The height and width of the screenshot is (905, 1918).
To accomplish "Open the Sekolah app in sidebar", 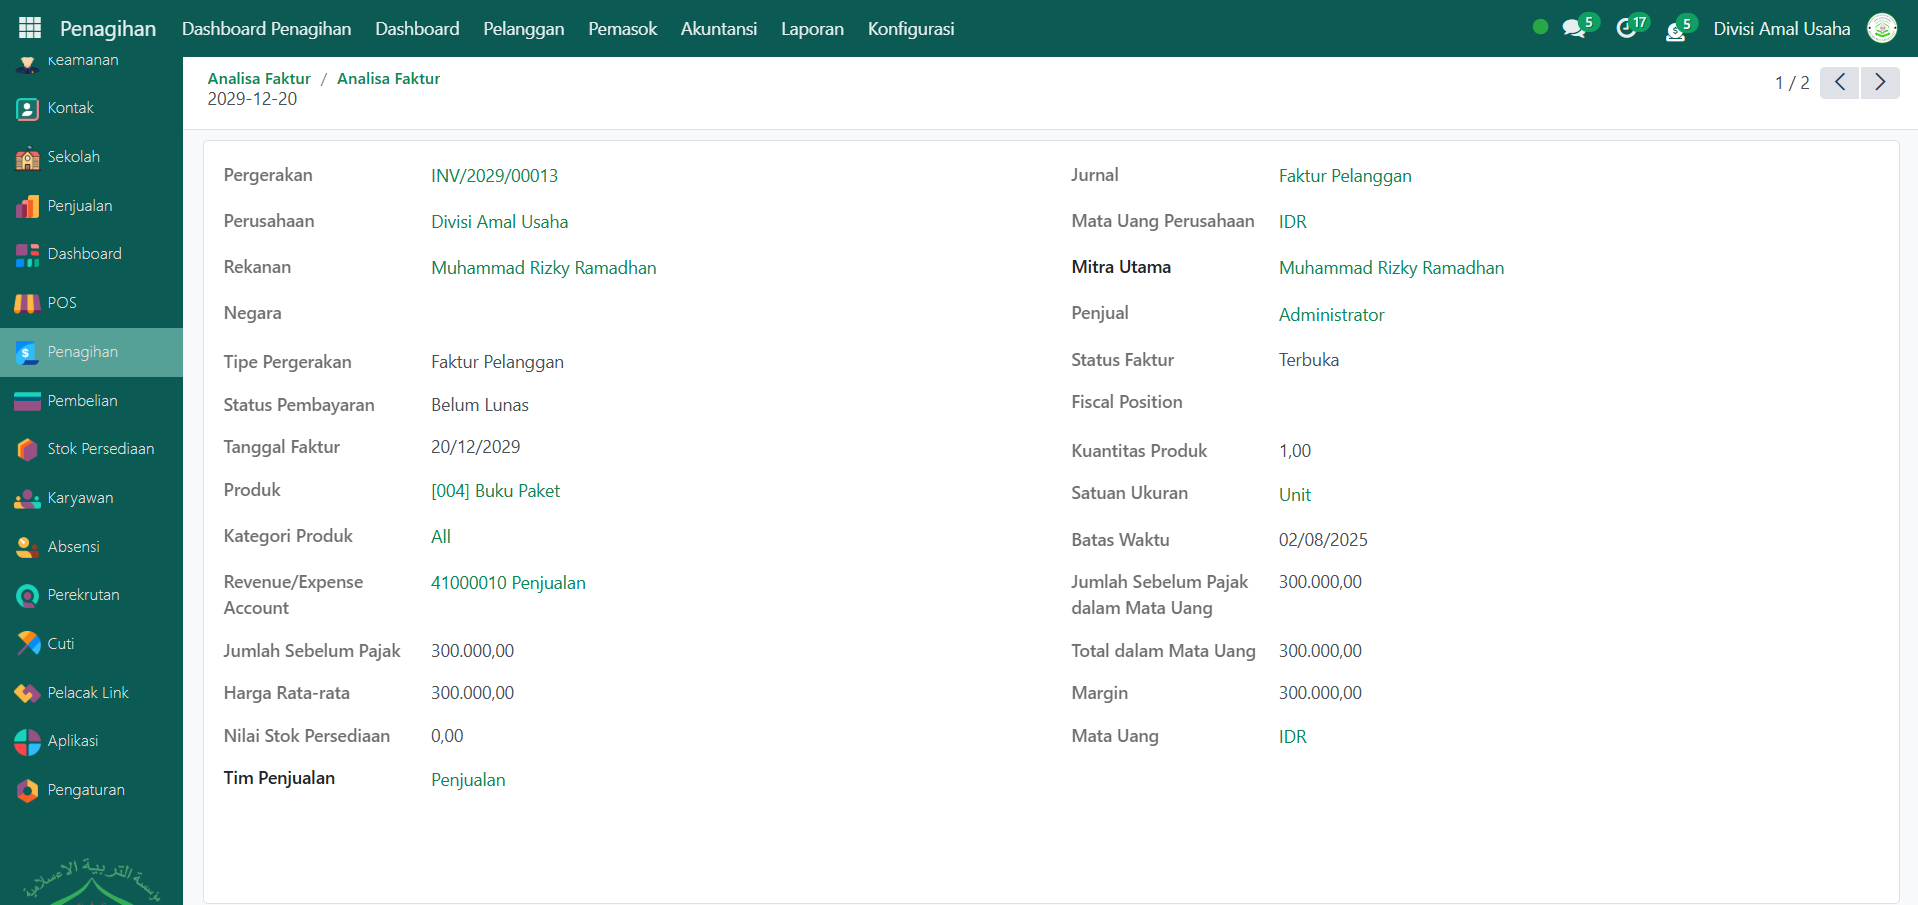I will tap(73, 157).
